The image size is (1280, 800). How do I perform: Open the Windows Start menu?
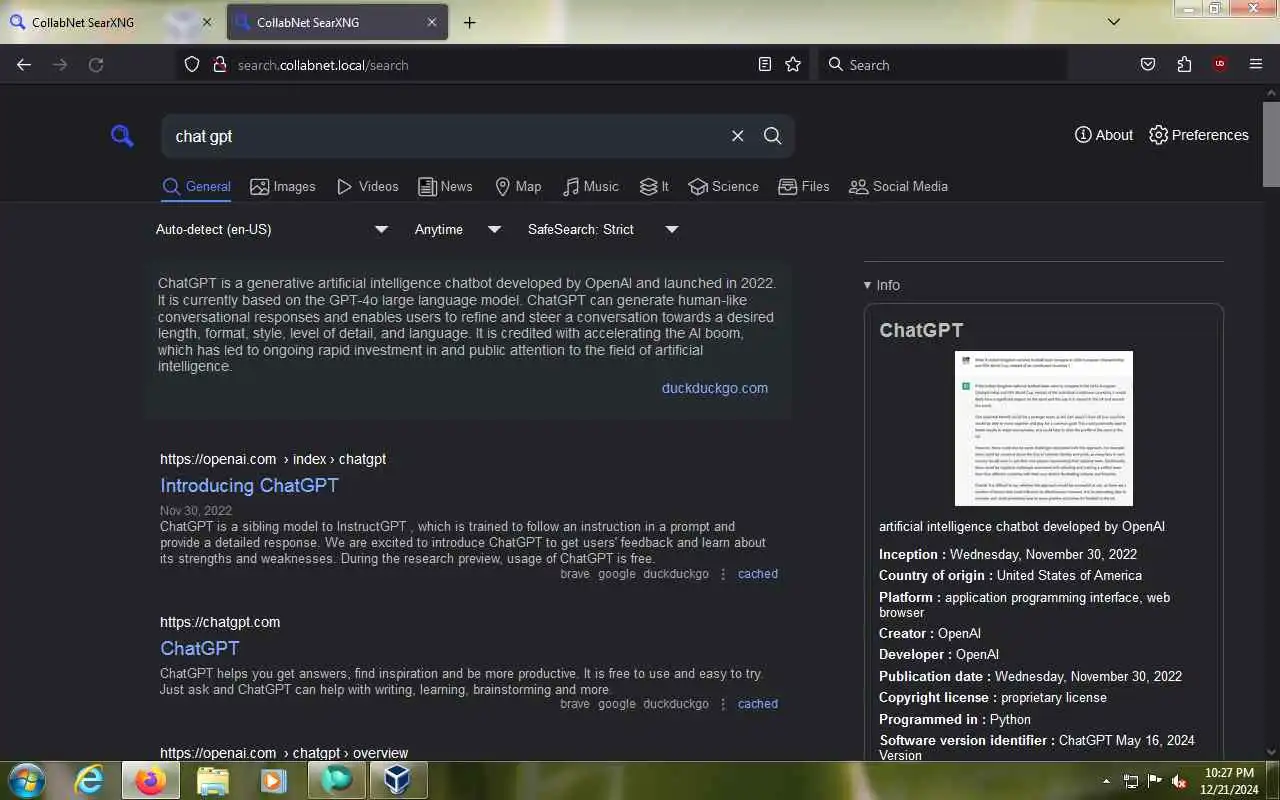point(26,780)
